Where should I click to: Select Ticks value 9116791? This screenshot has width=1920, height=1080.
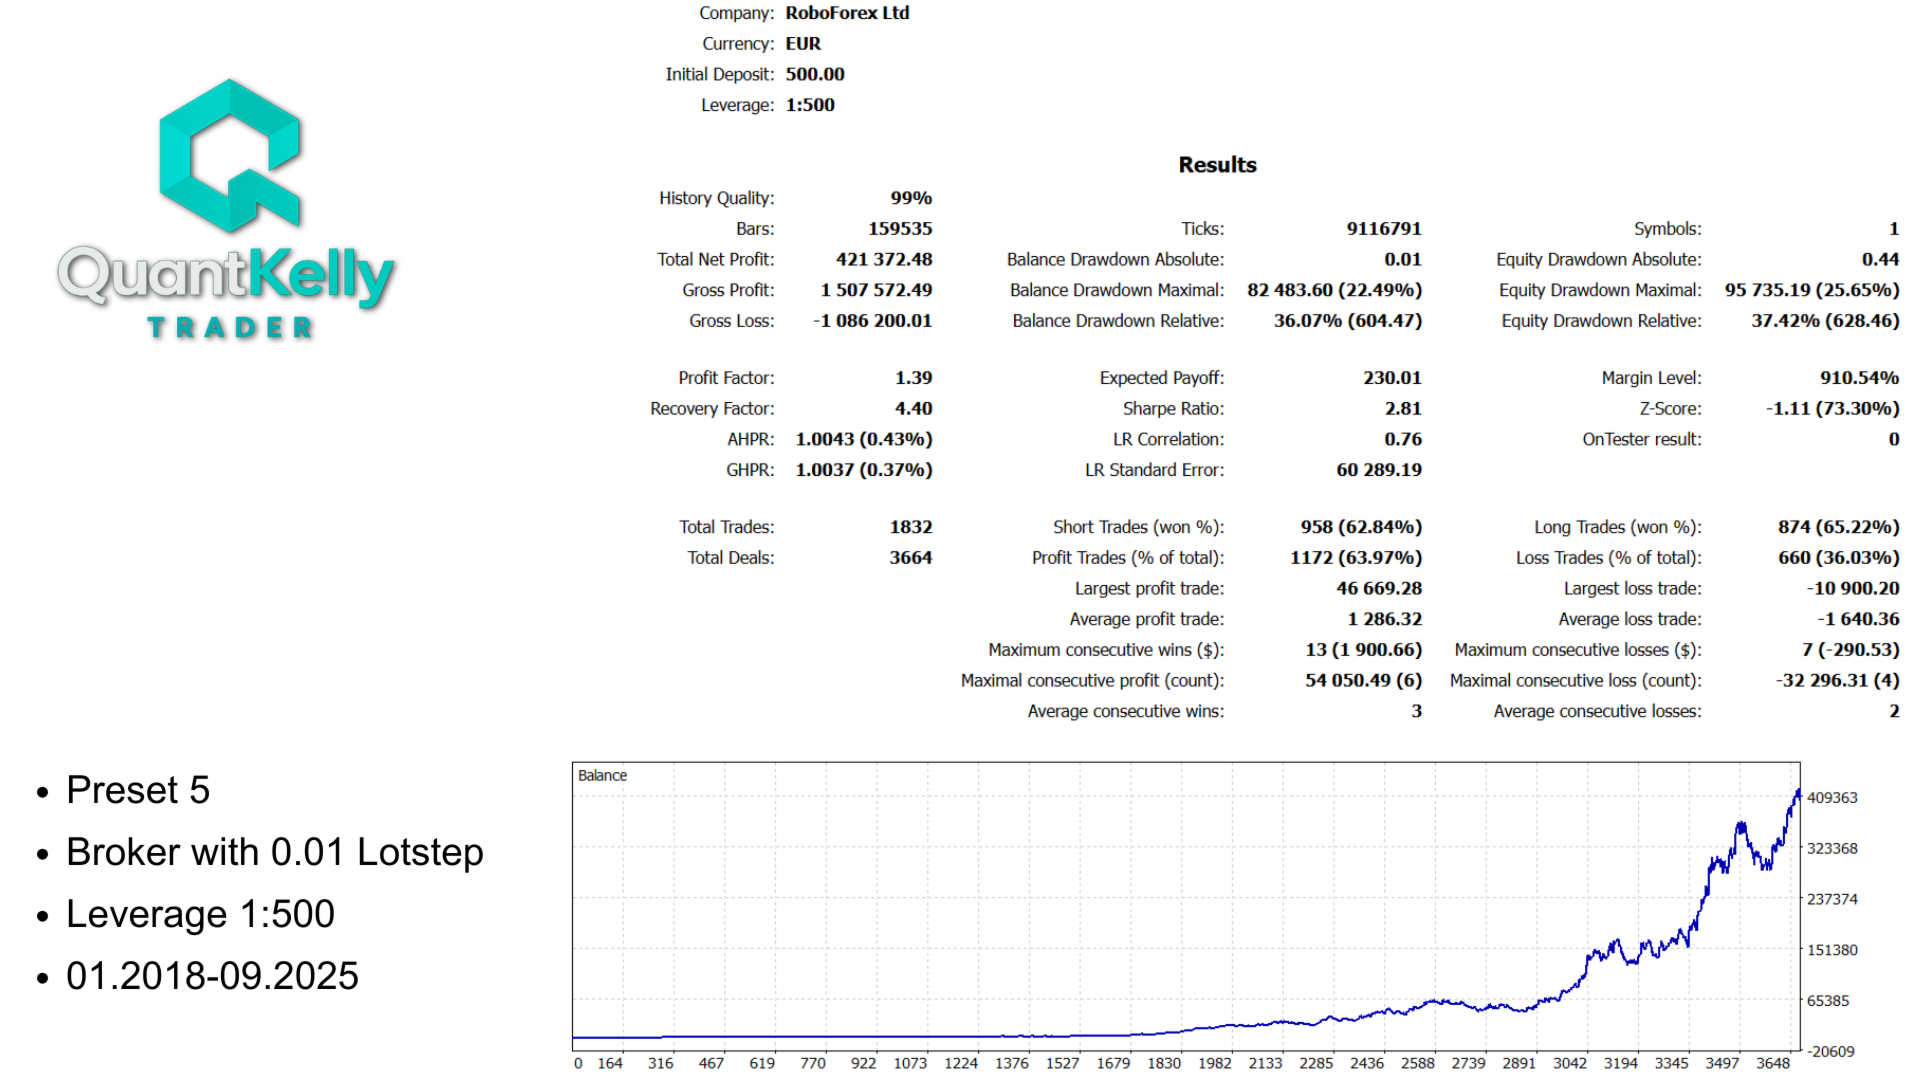pos(1384,229)
